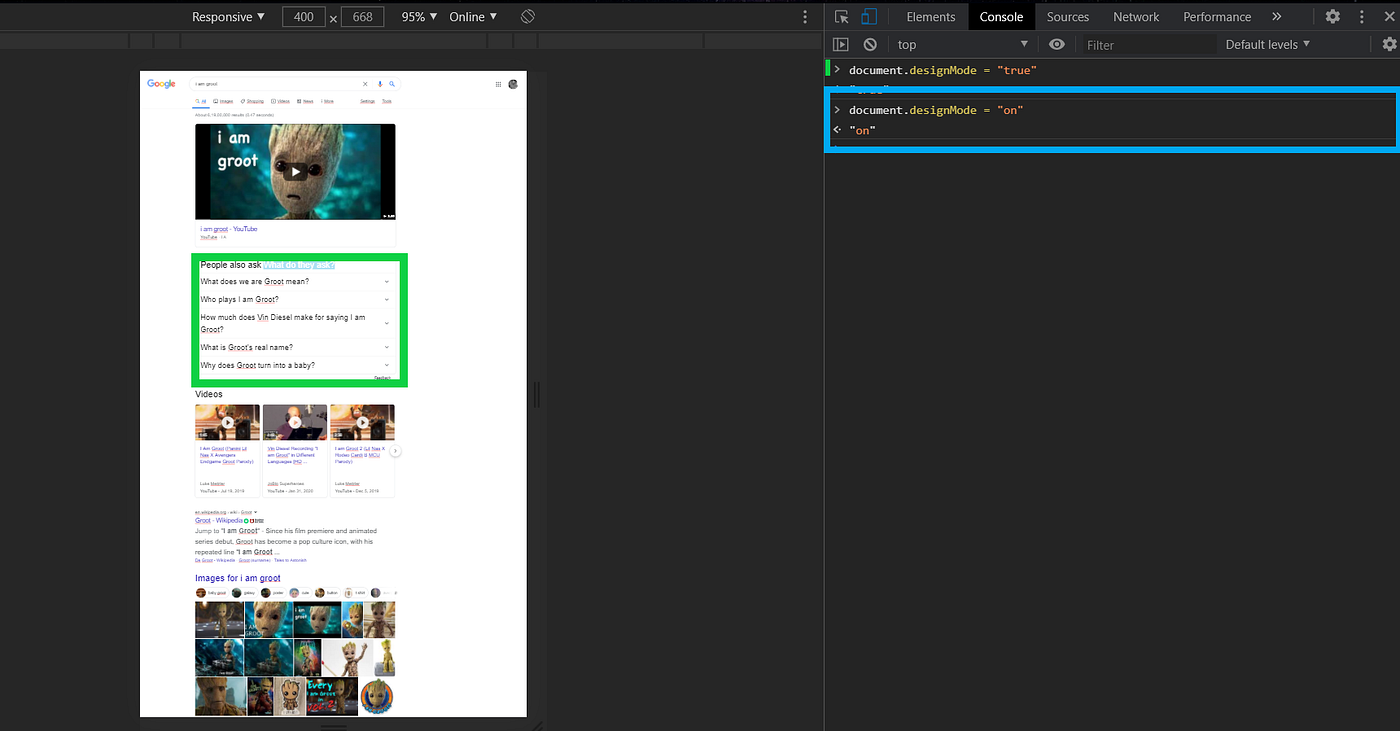Open the DevTools three-dot menu
The height and width of the screenshot is (731, 1400).
coord(1361,17)
